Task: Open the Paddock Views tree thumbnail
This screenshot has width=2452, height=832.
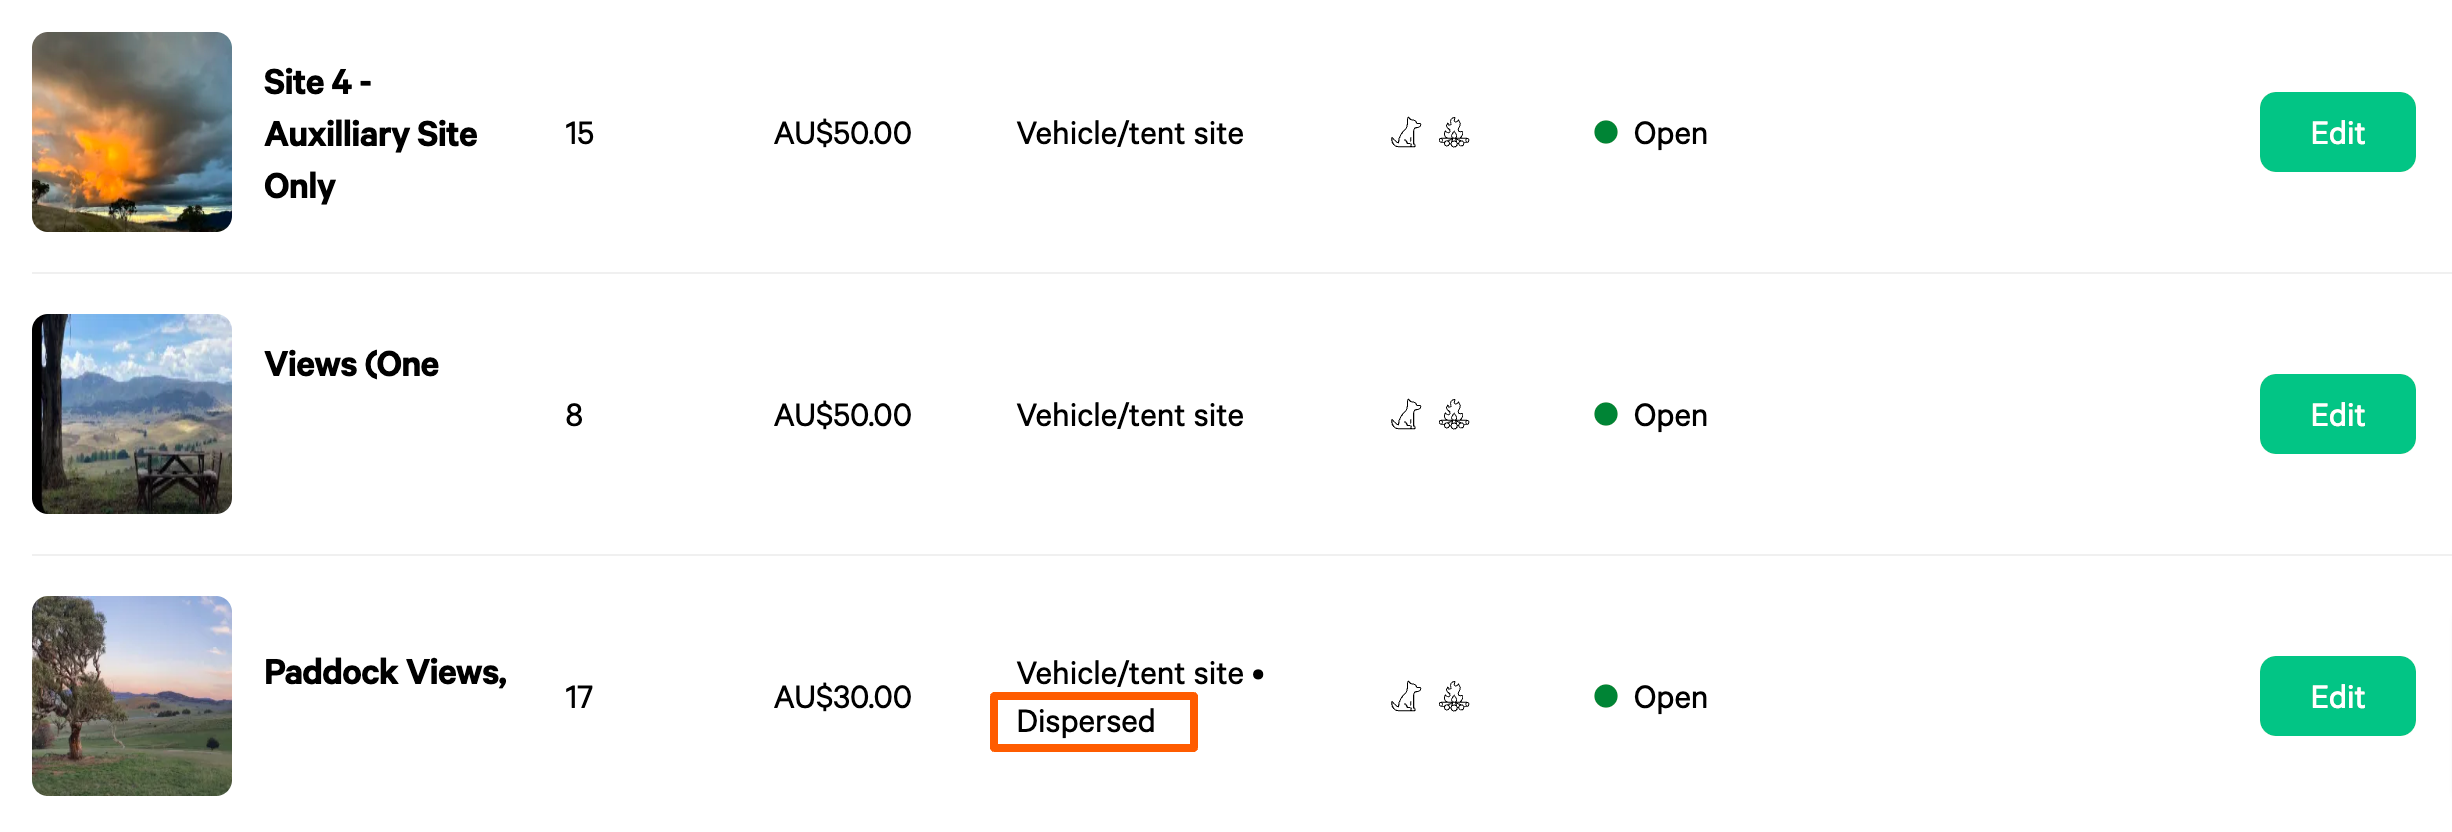Action: coord(132,696)
